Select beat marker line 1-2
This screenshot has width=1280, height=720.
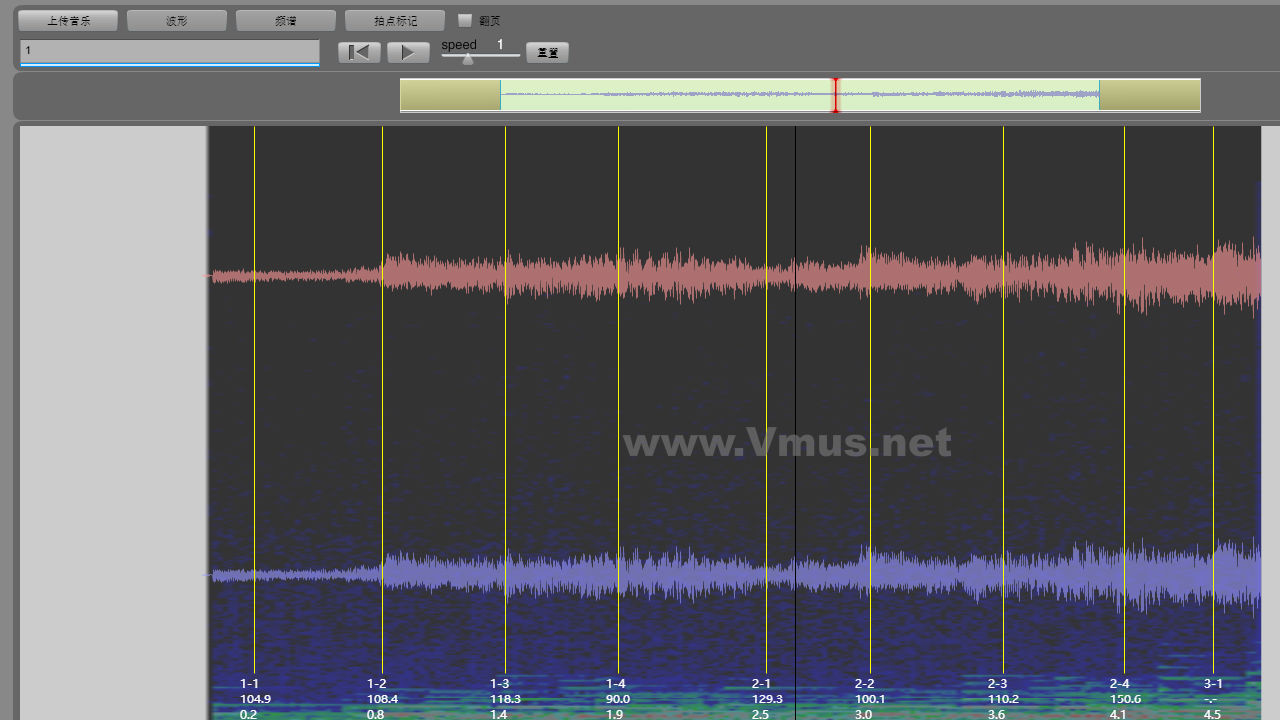click(x=382, y=400)
